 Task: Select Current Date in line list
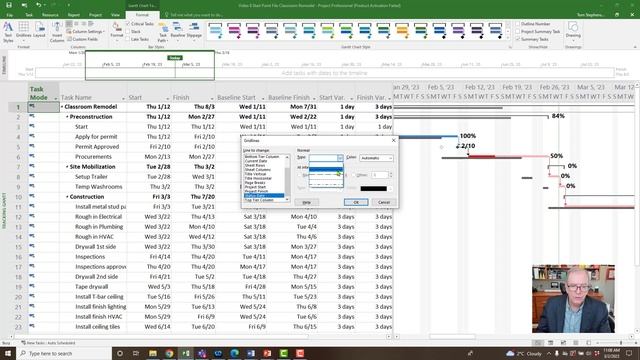(x=256, y=161)
